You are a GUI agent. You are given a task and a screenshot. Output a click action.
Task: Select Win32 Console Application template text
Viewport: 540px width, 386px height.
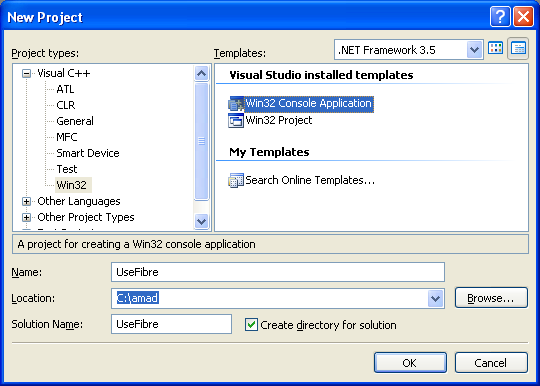(x=309, y=103)
